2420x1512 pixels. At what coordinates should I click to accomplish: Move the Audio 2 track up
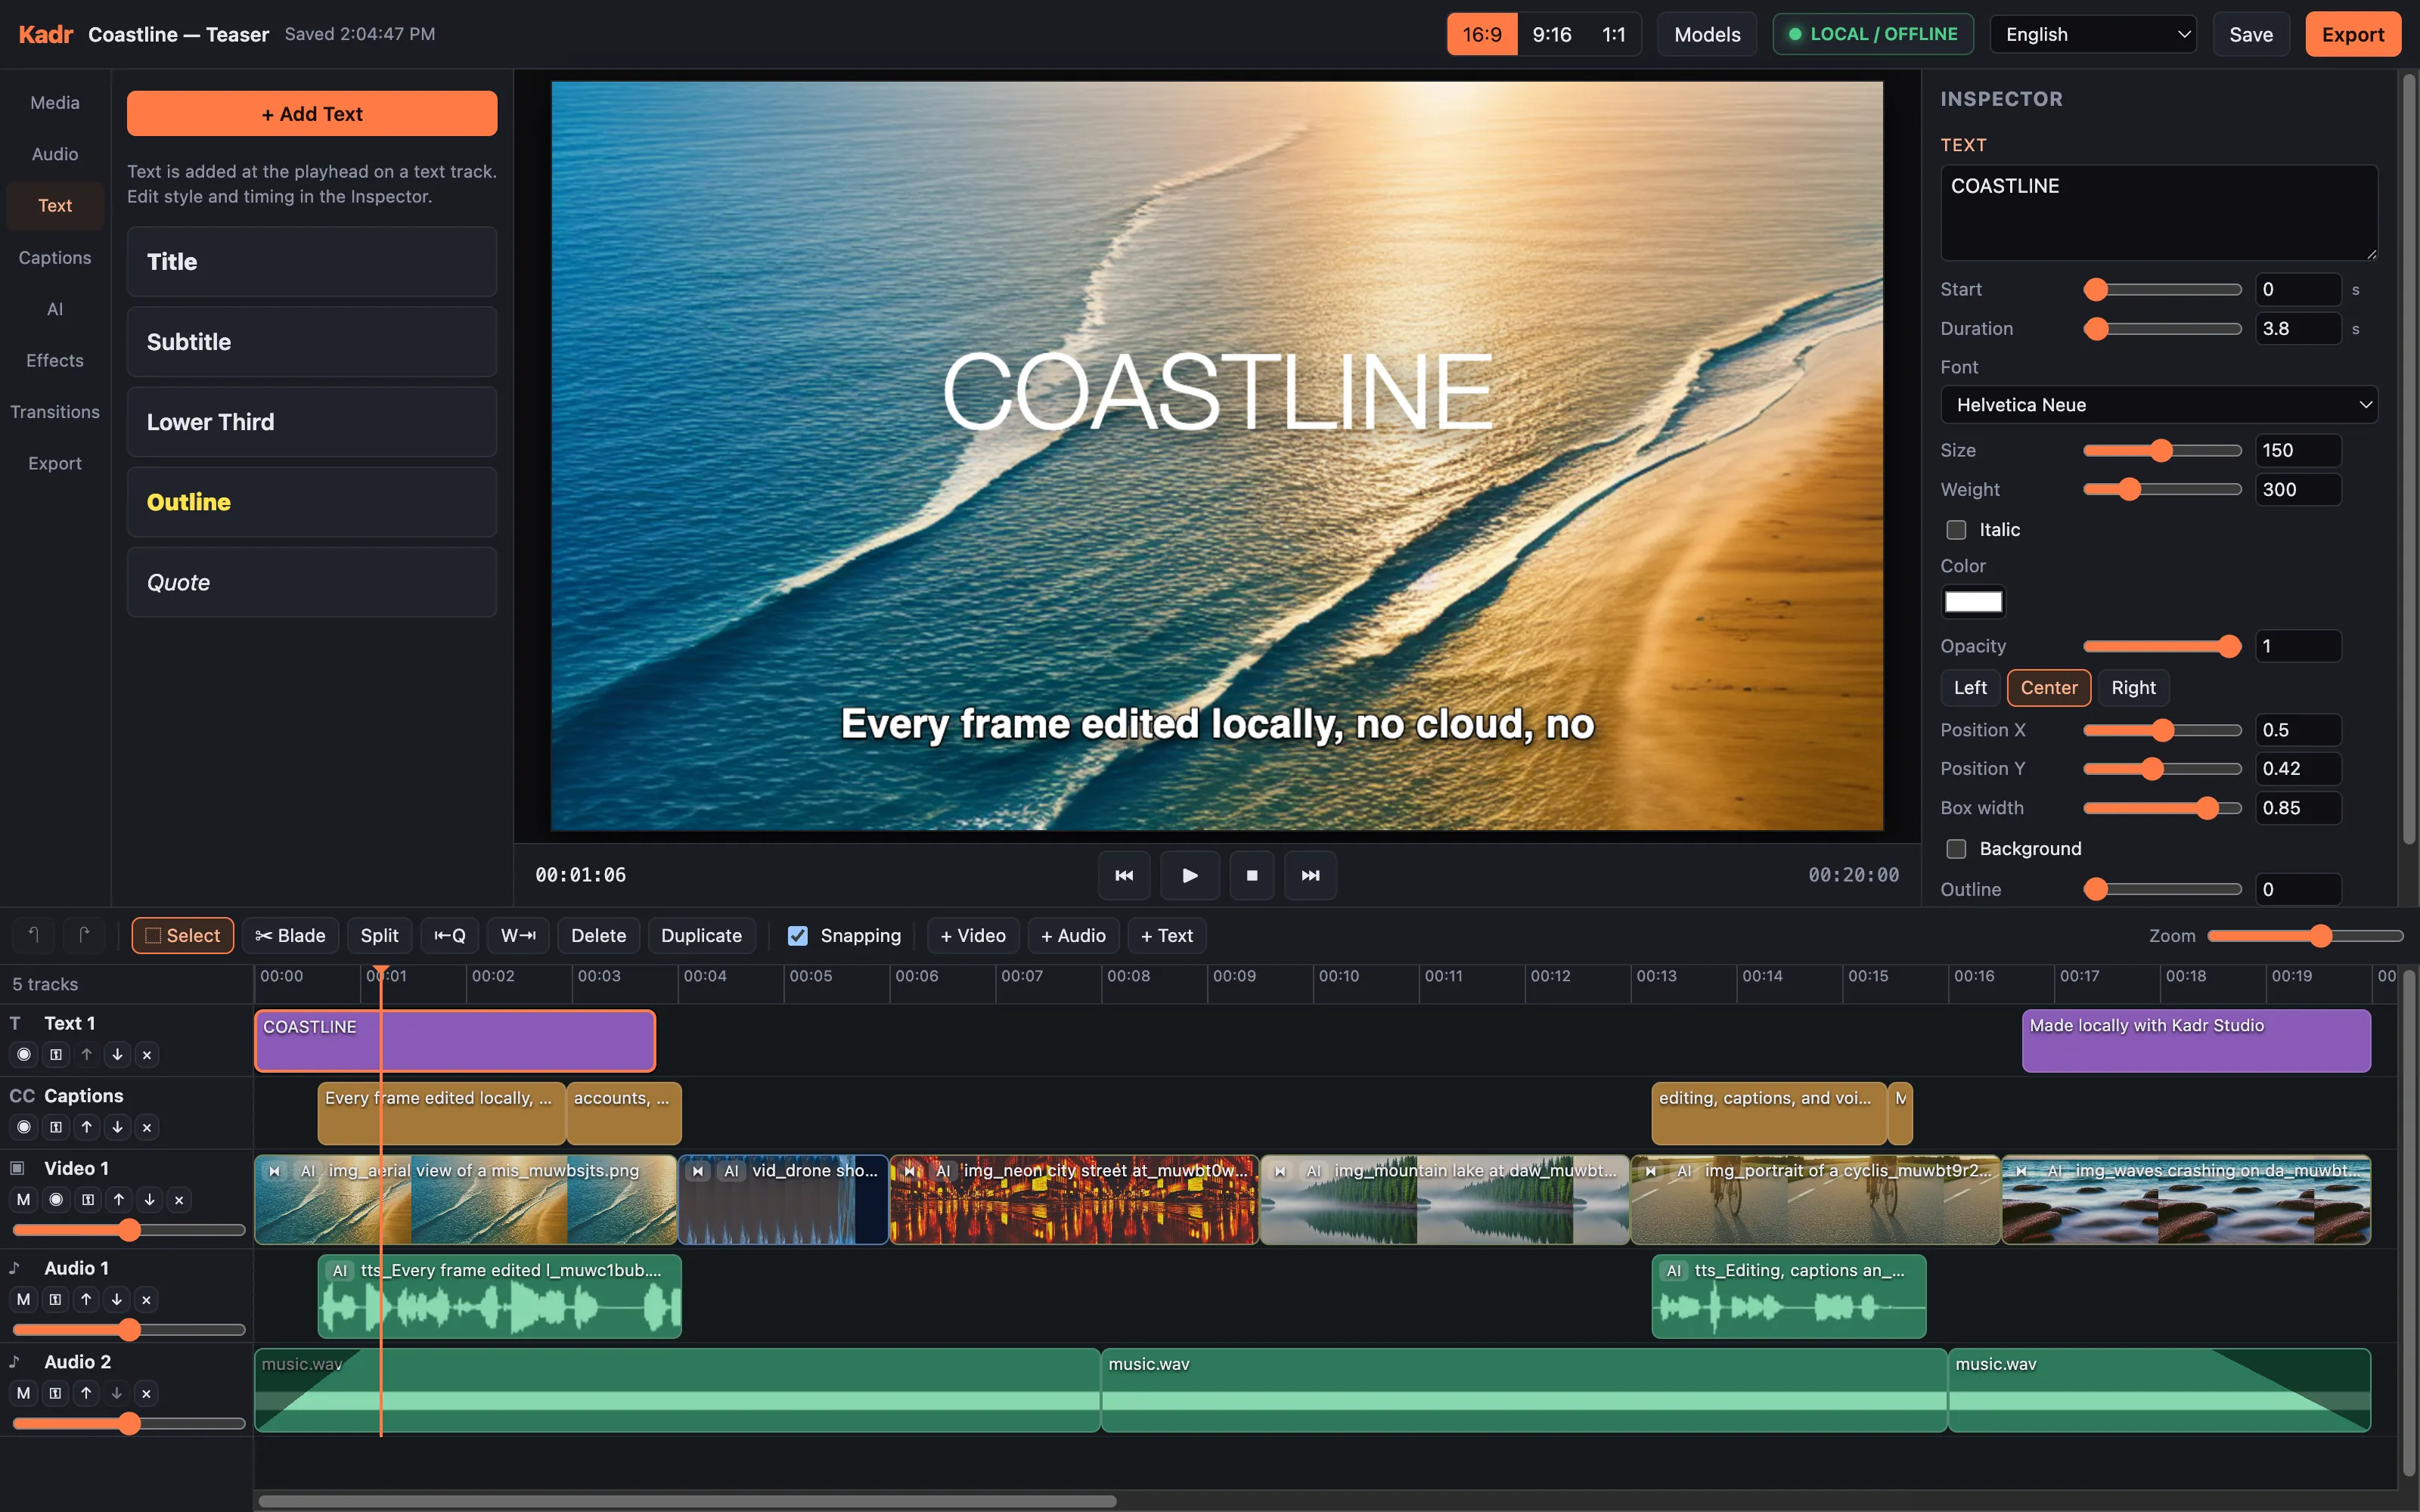coord(86,1393)
